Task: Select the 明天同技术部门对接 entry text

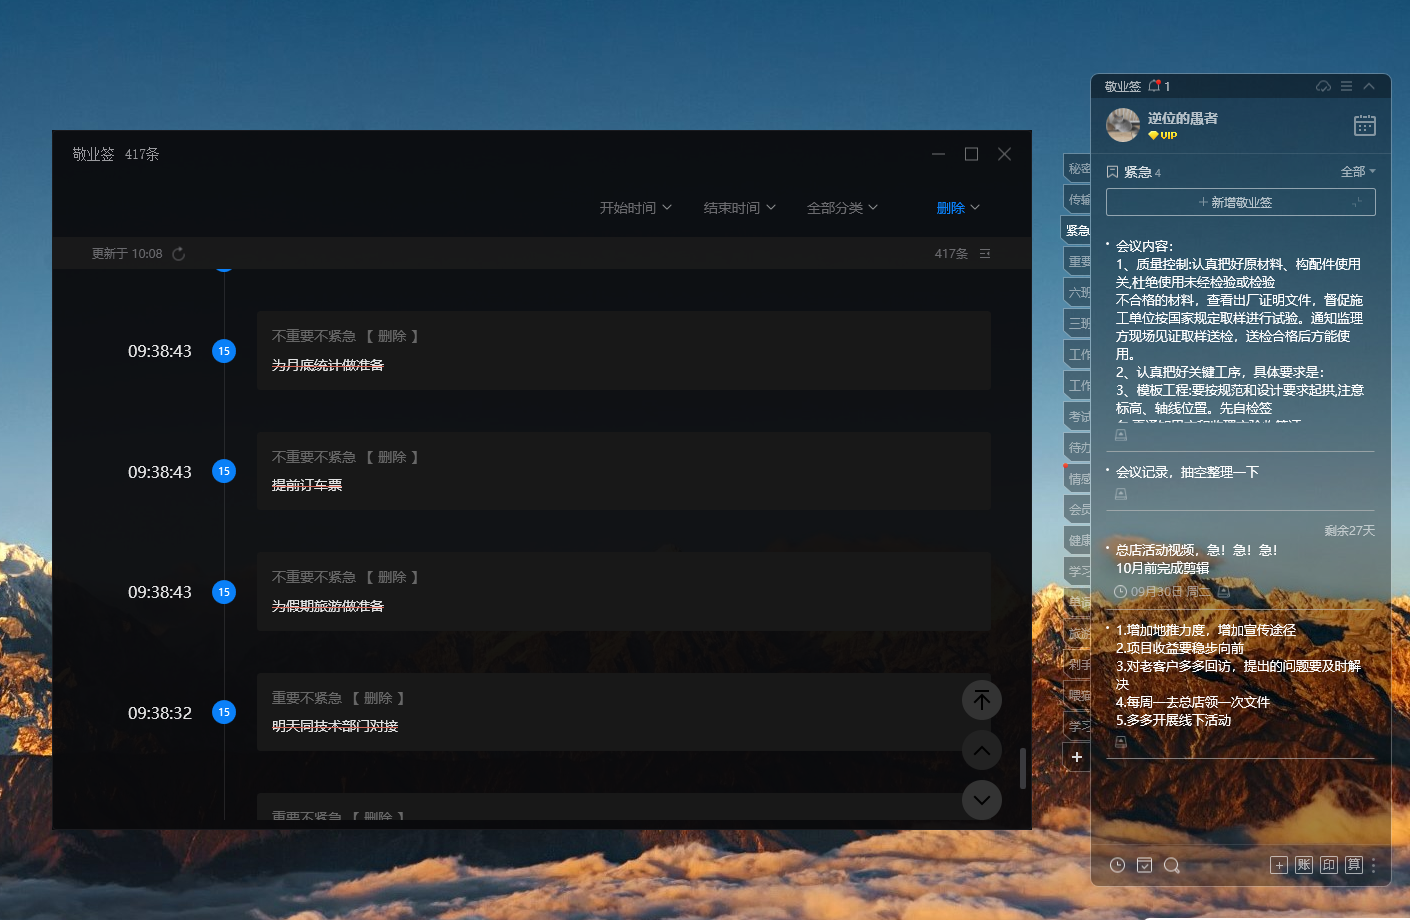Action: [335, 726]
